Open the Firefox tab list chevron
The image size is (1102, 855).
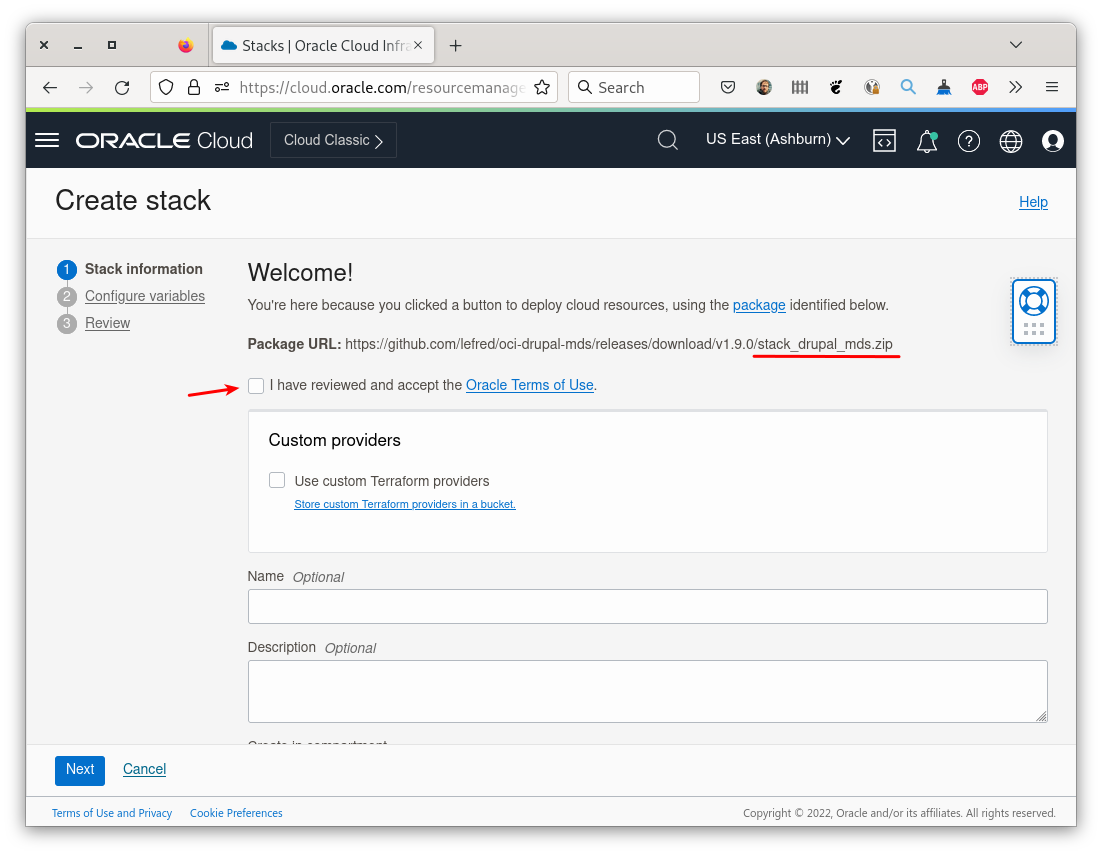click(x=1016, y=45)
